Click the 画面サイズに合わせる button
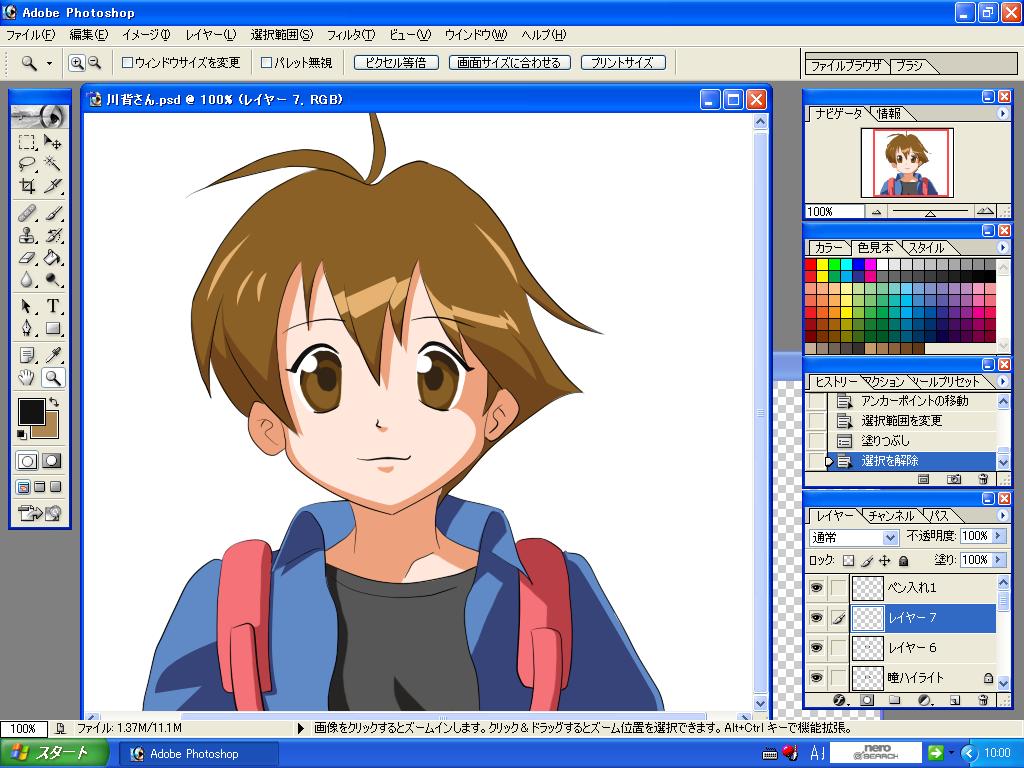The width and height of the screenshot is (1024, 768). 509,63
